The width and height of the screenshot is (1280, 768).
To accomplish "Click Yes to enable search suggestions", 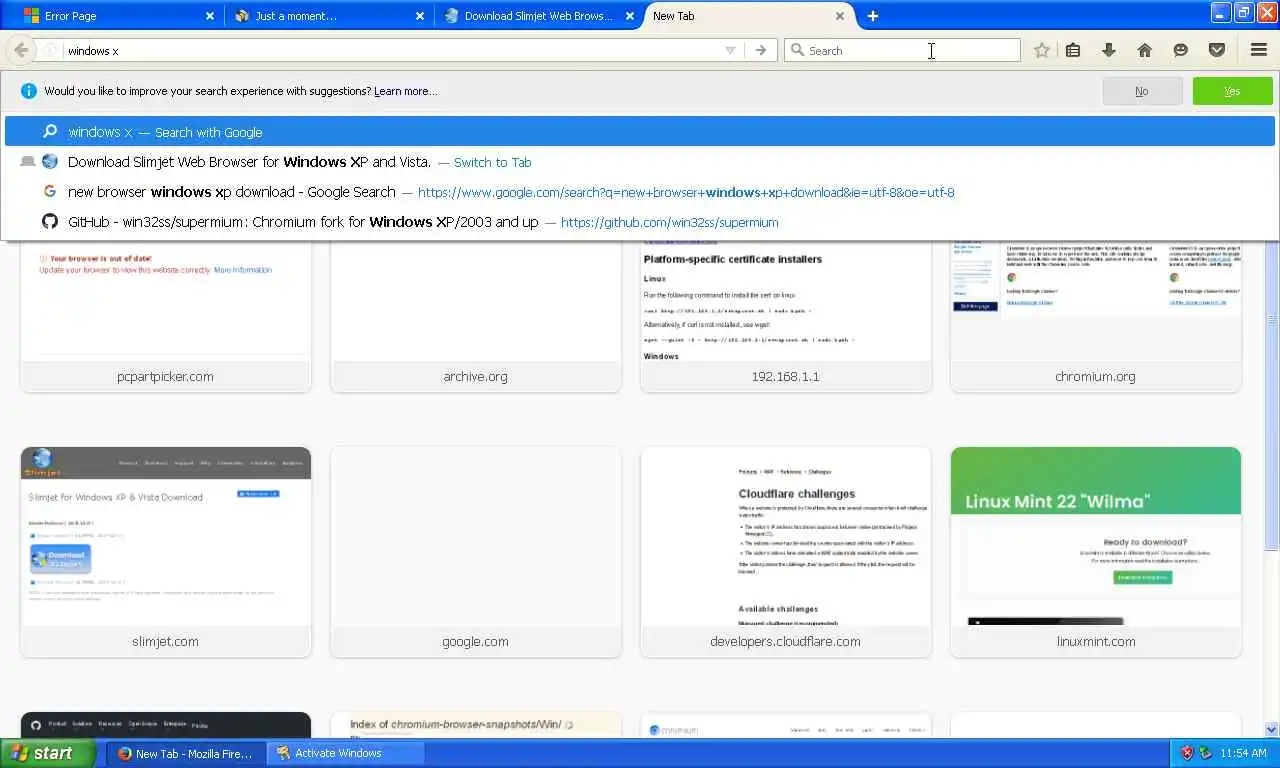I will pos(1232,91).
